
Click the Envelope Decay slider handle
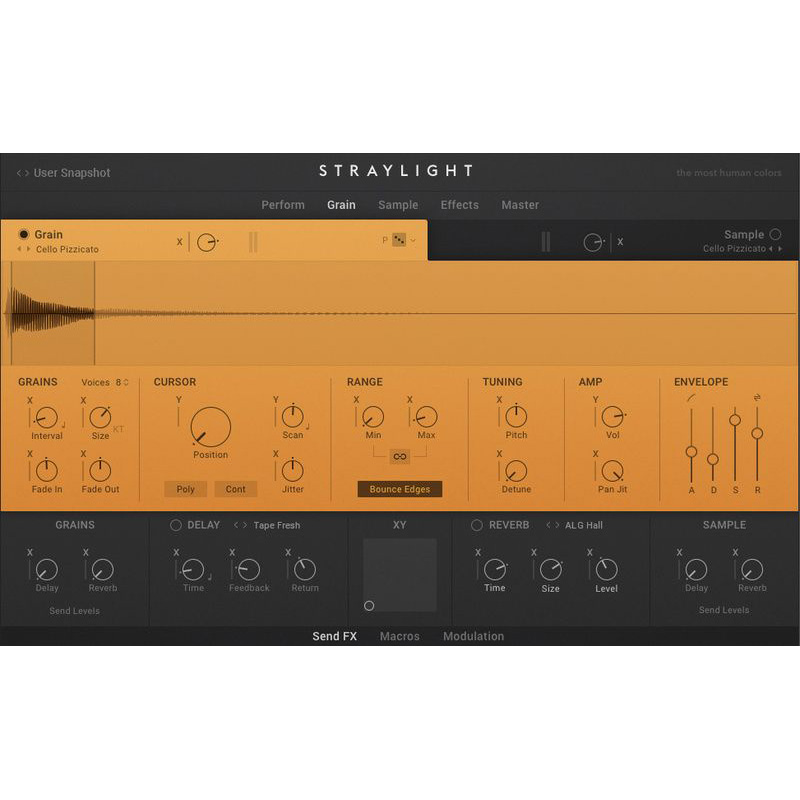coord(713,459)
